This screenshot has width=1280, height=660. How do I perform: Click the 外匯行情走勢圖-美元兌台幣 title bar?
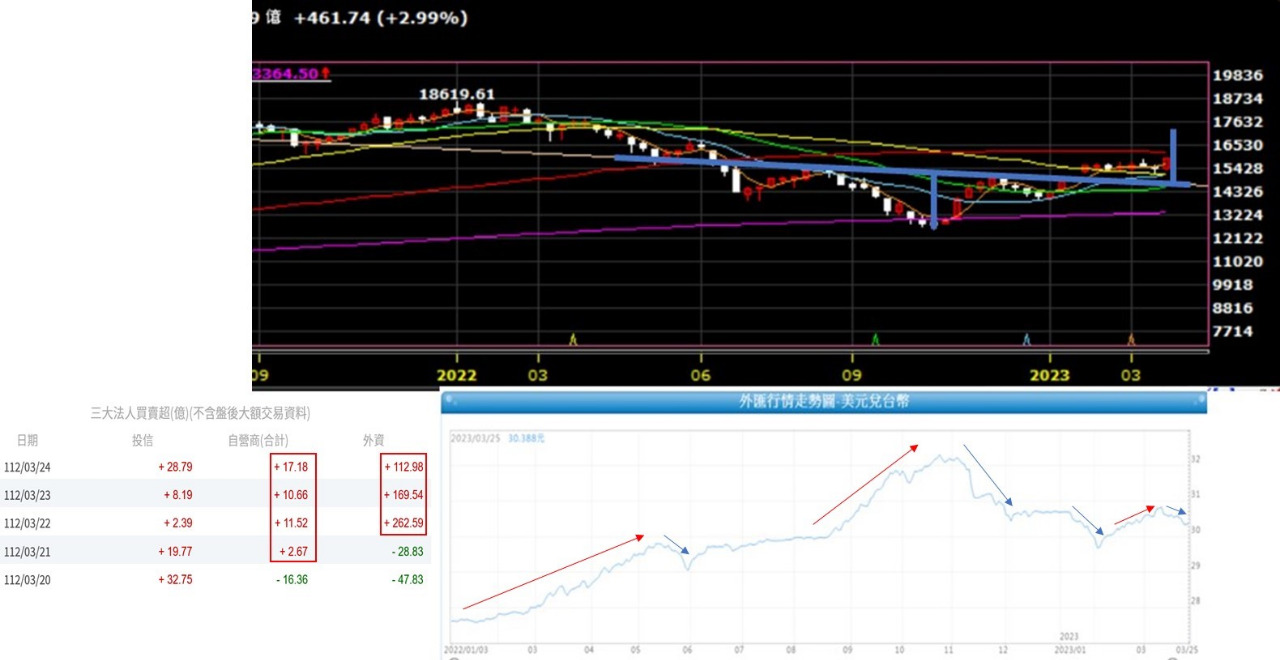[823, 403]
